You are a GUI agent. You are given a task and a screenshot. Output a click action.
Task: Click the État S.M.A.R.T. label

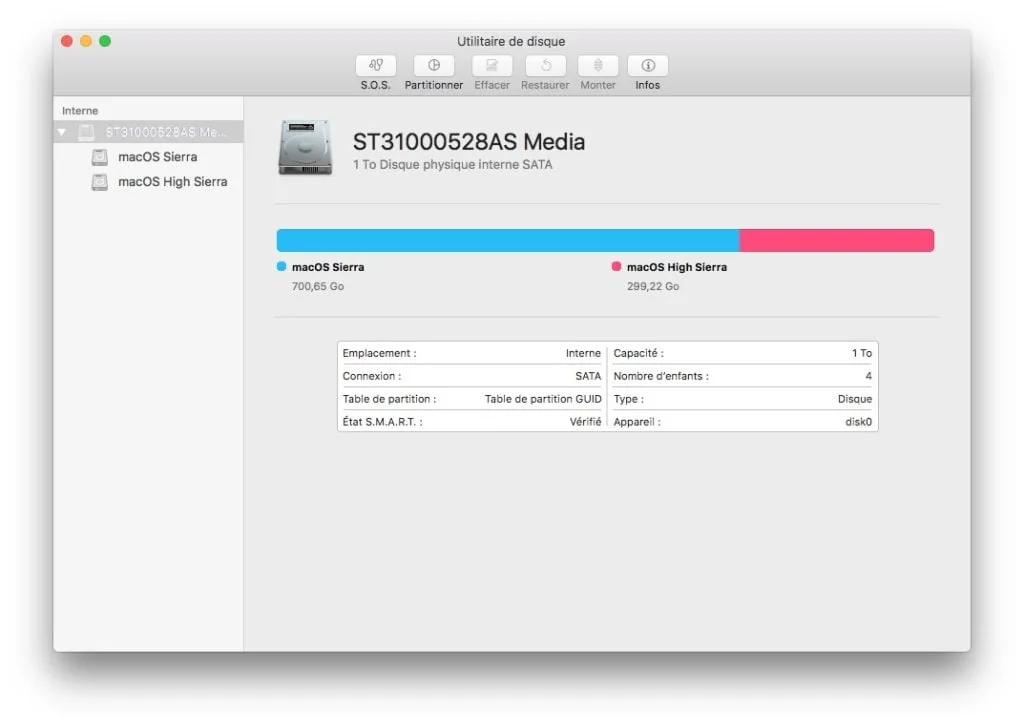[x=383, y=422]
